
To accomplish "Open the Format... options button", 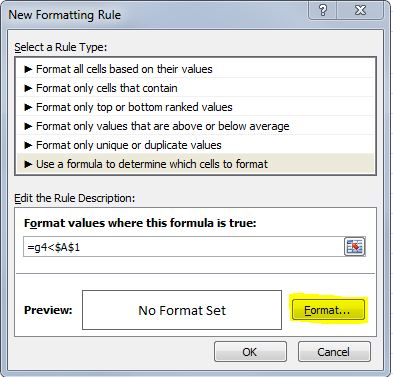I will [328, 310].
